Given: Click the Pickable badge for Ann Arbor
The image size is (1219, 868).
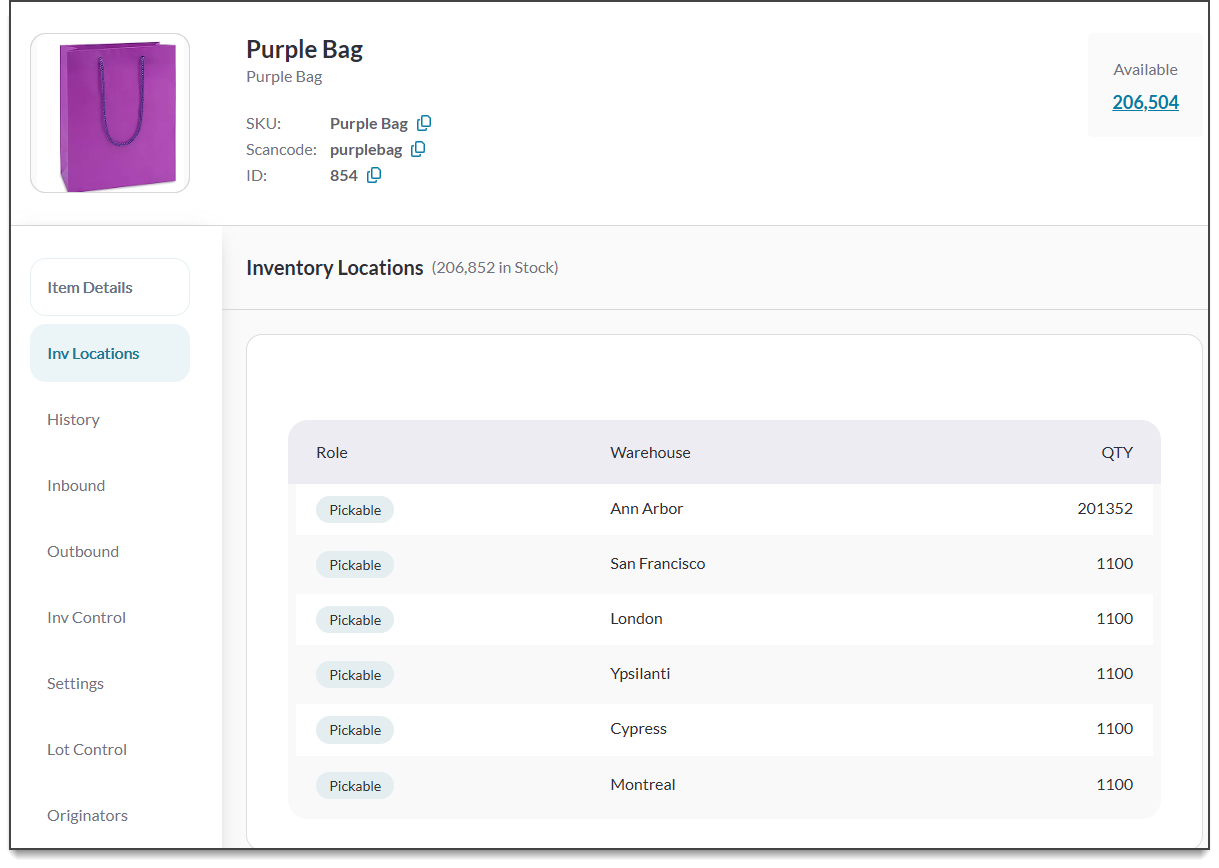Looking at the screenshot, I should tap(355, 510).
